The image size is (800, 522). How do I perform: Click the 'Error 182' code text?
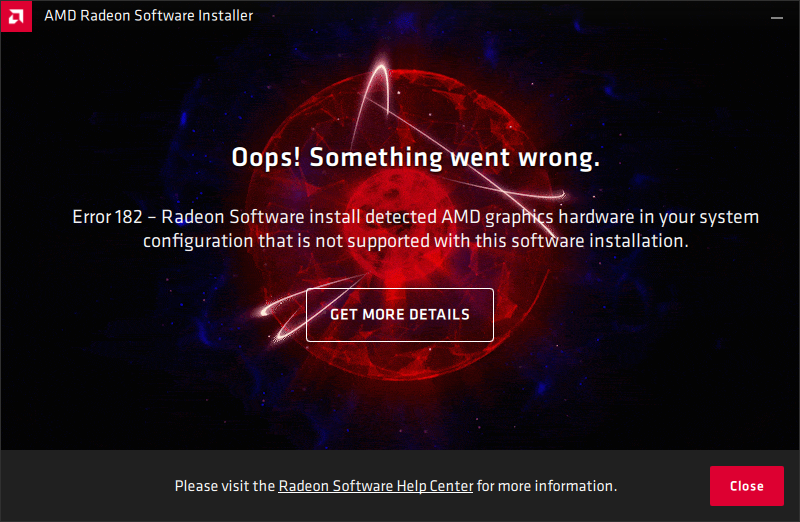(x=108, y=217)
